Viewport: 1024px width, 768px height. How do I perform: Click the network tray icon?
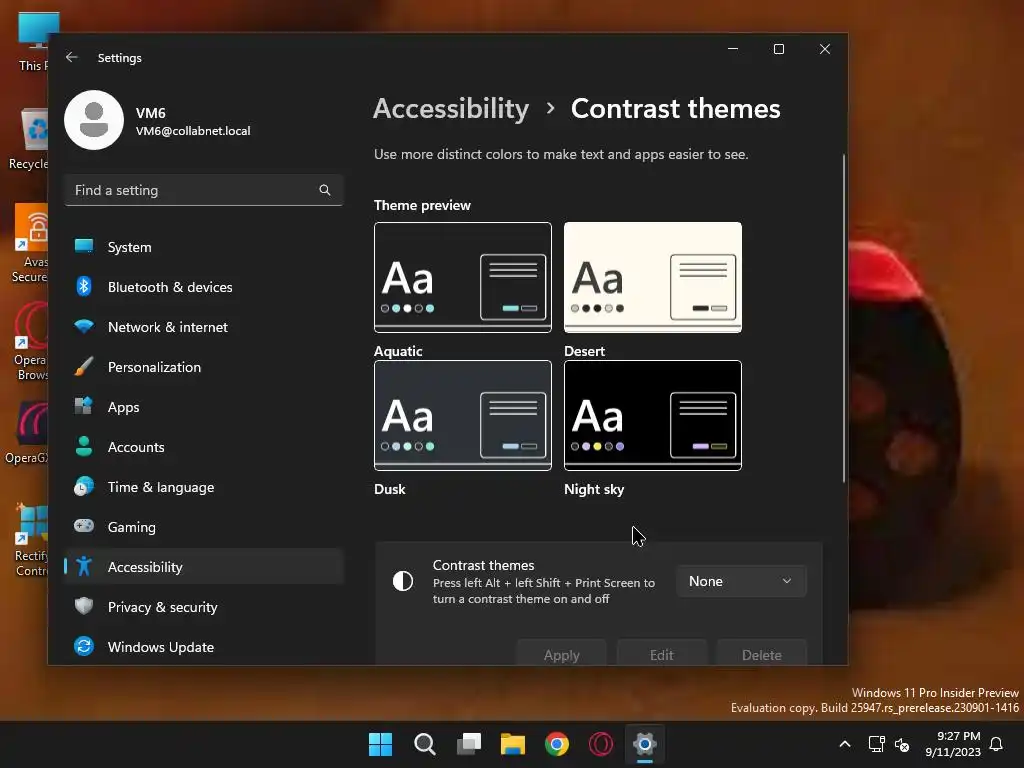coord(876,744)
